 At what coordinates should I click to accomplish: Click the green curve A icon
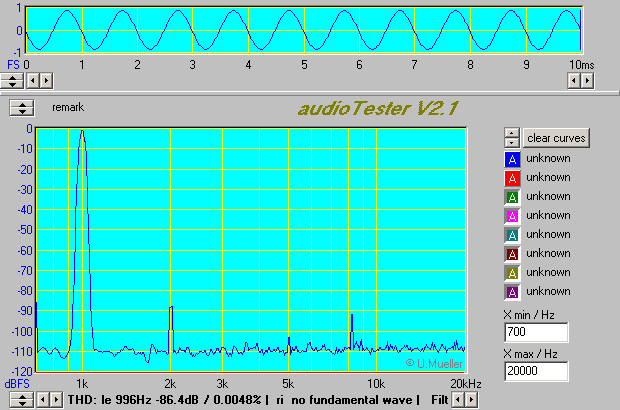pyautogui.click(x=512, y=197)
